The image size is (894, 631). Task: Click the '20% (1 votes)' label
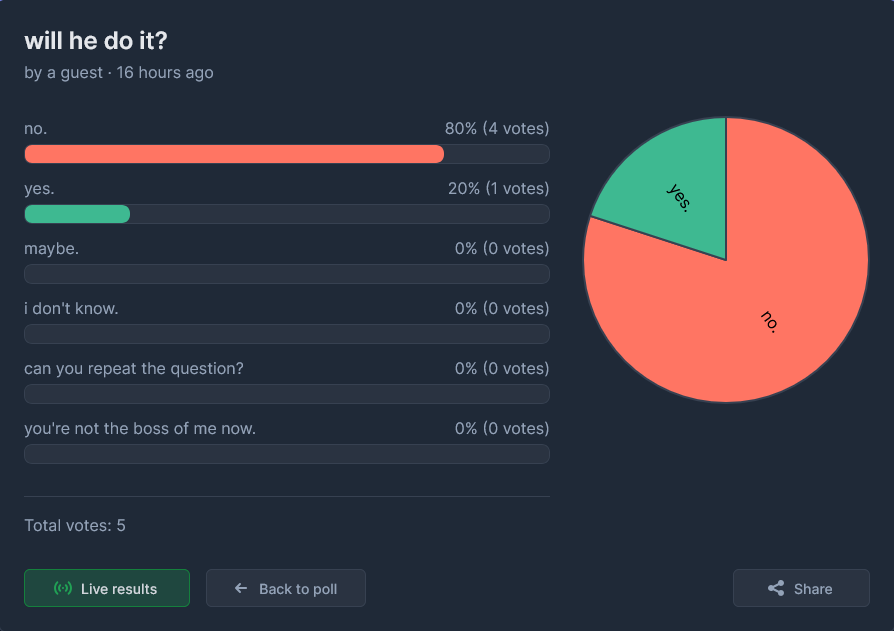coord(498,188)
